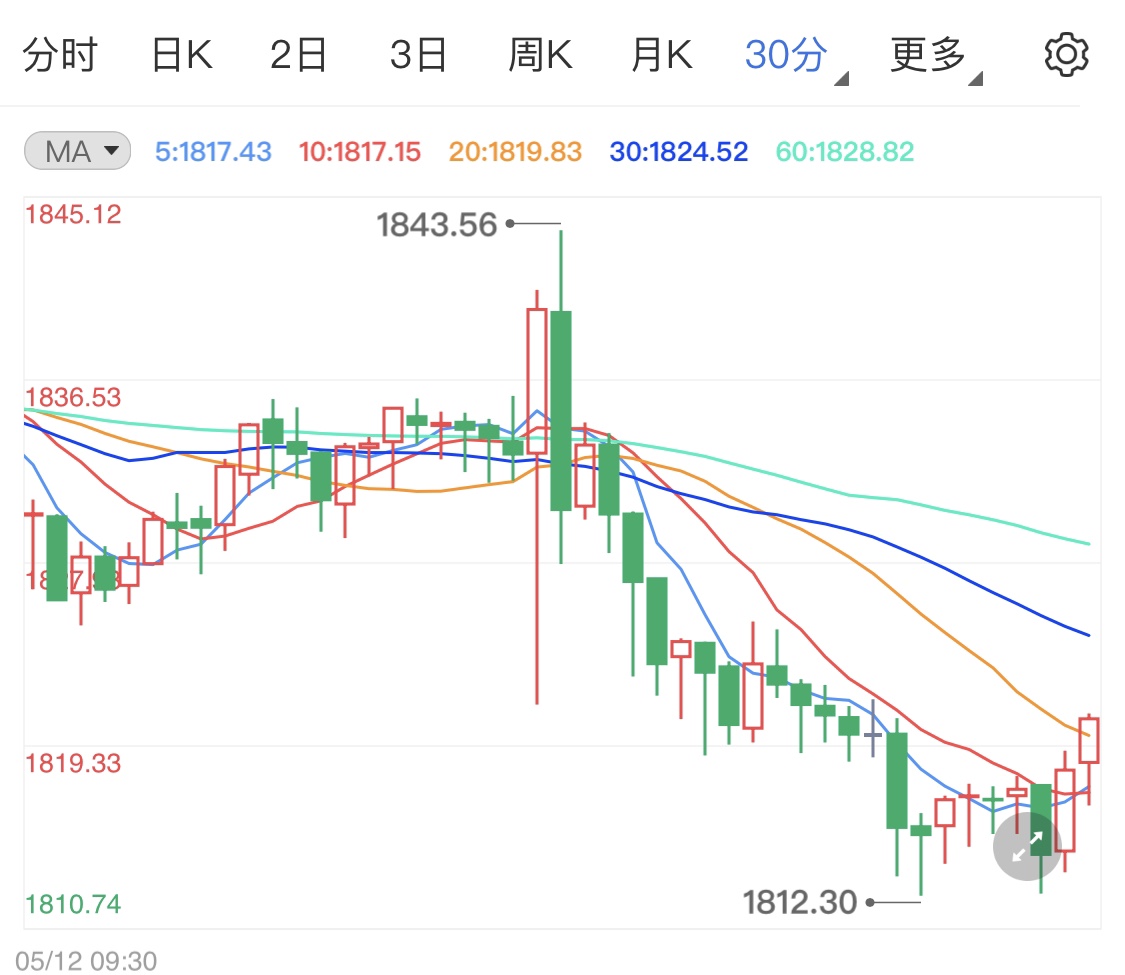1125x975 pixels.
Task: Click the 1810.74 axis label
Action: point(73,903)
